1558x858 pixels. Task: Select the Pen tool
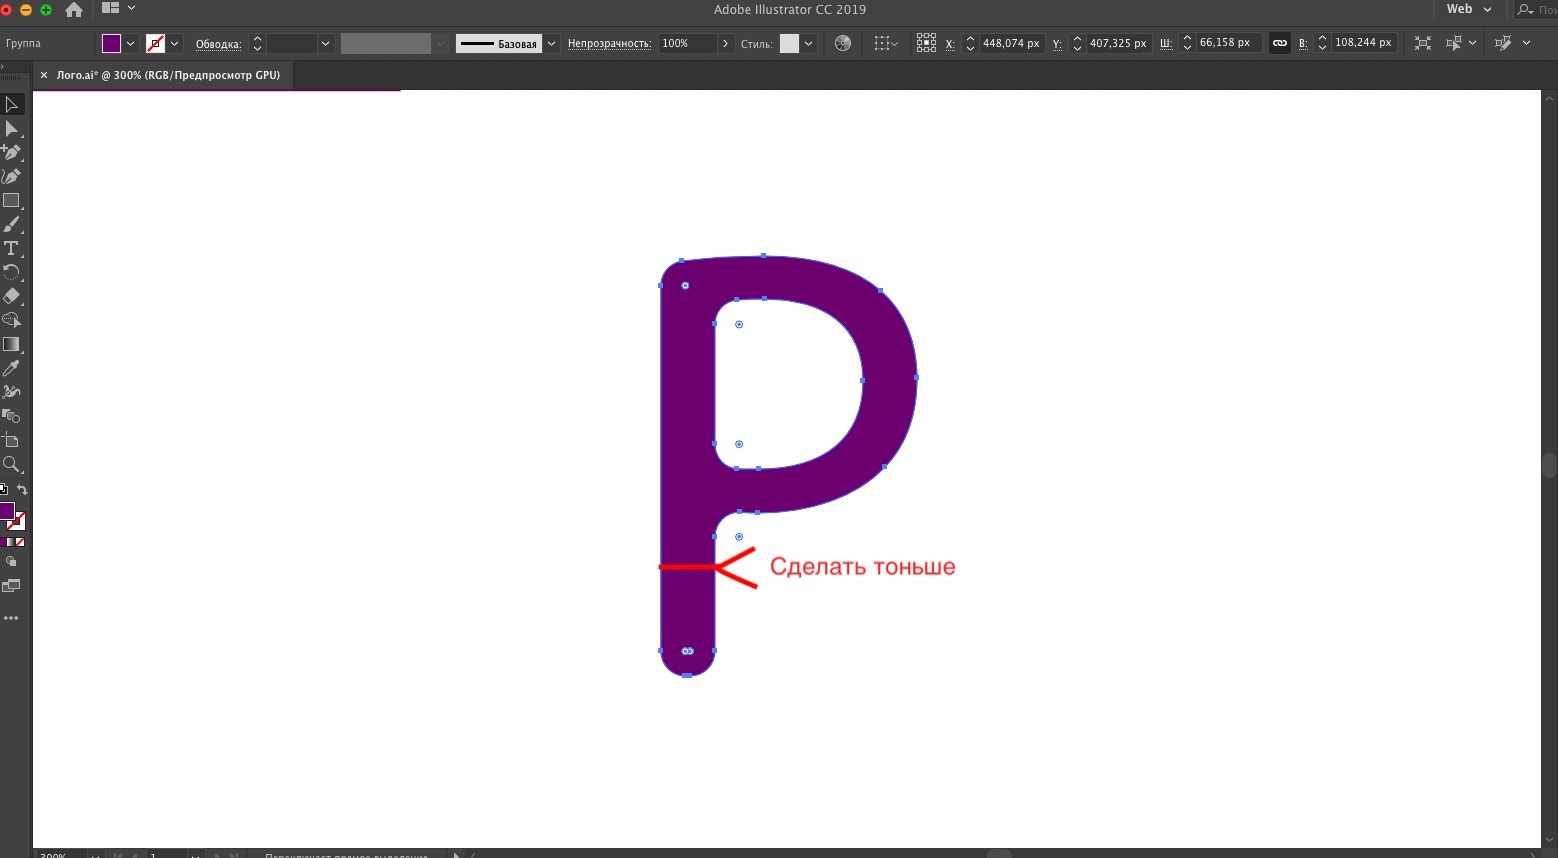click(12, 152)
